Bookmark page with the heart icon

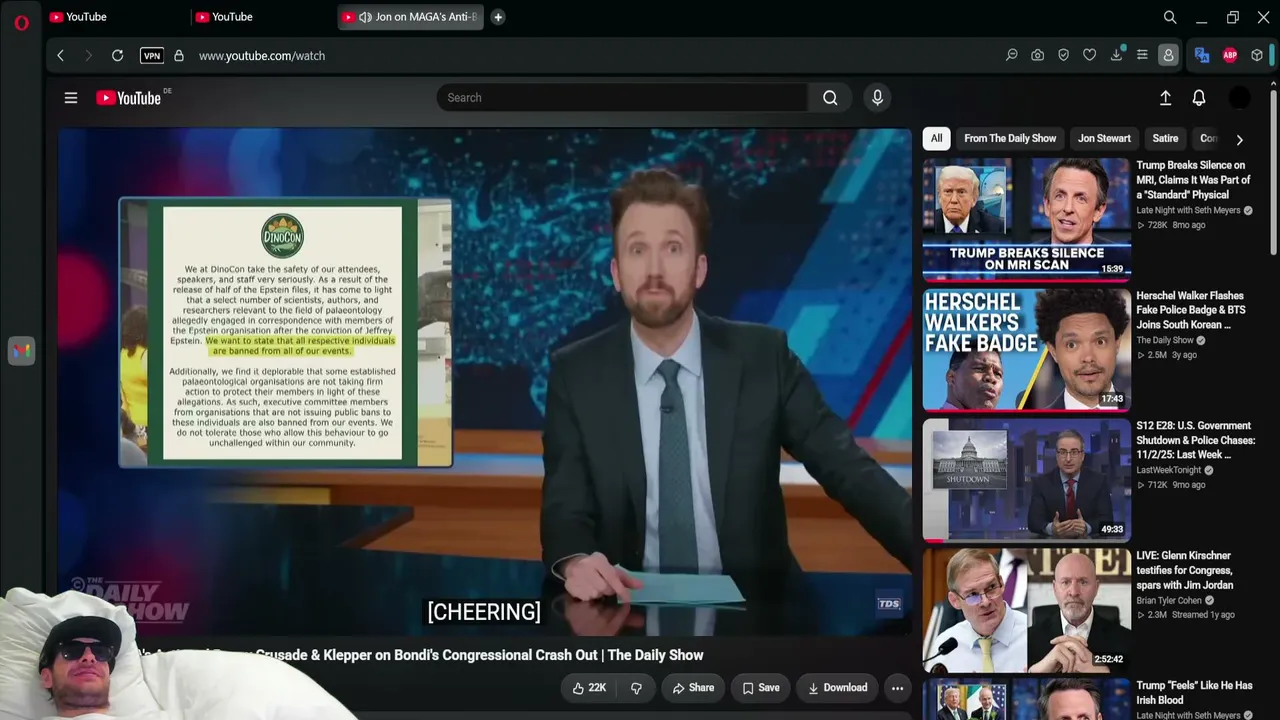[x=1090, y=55]
